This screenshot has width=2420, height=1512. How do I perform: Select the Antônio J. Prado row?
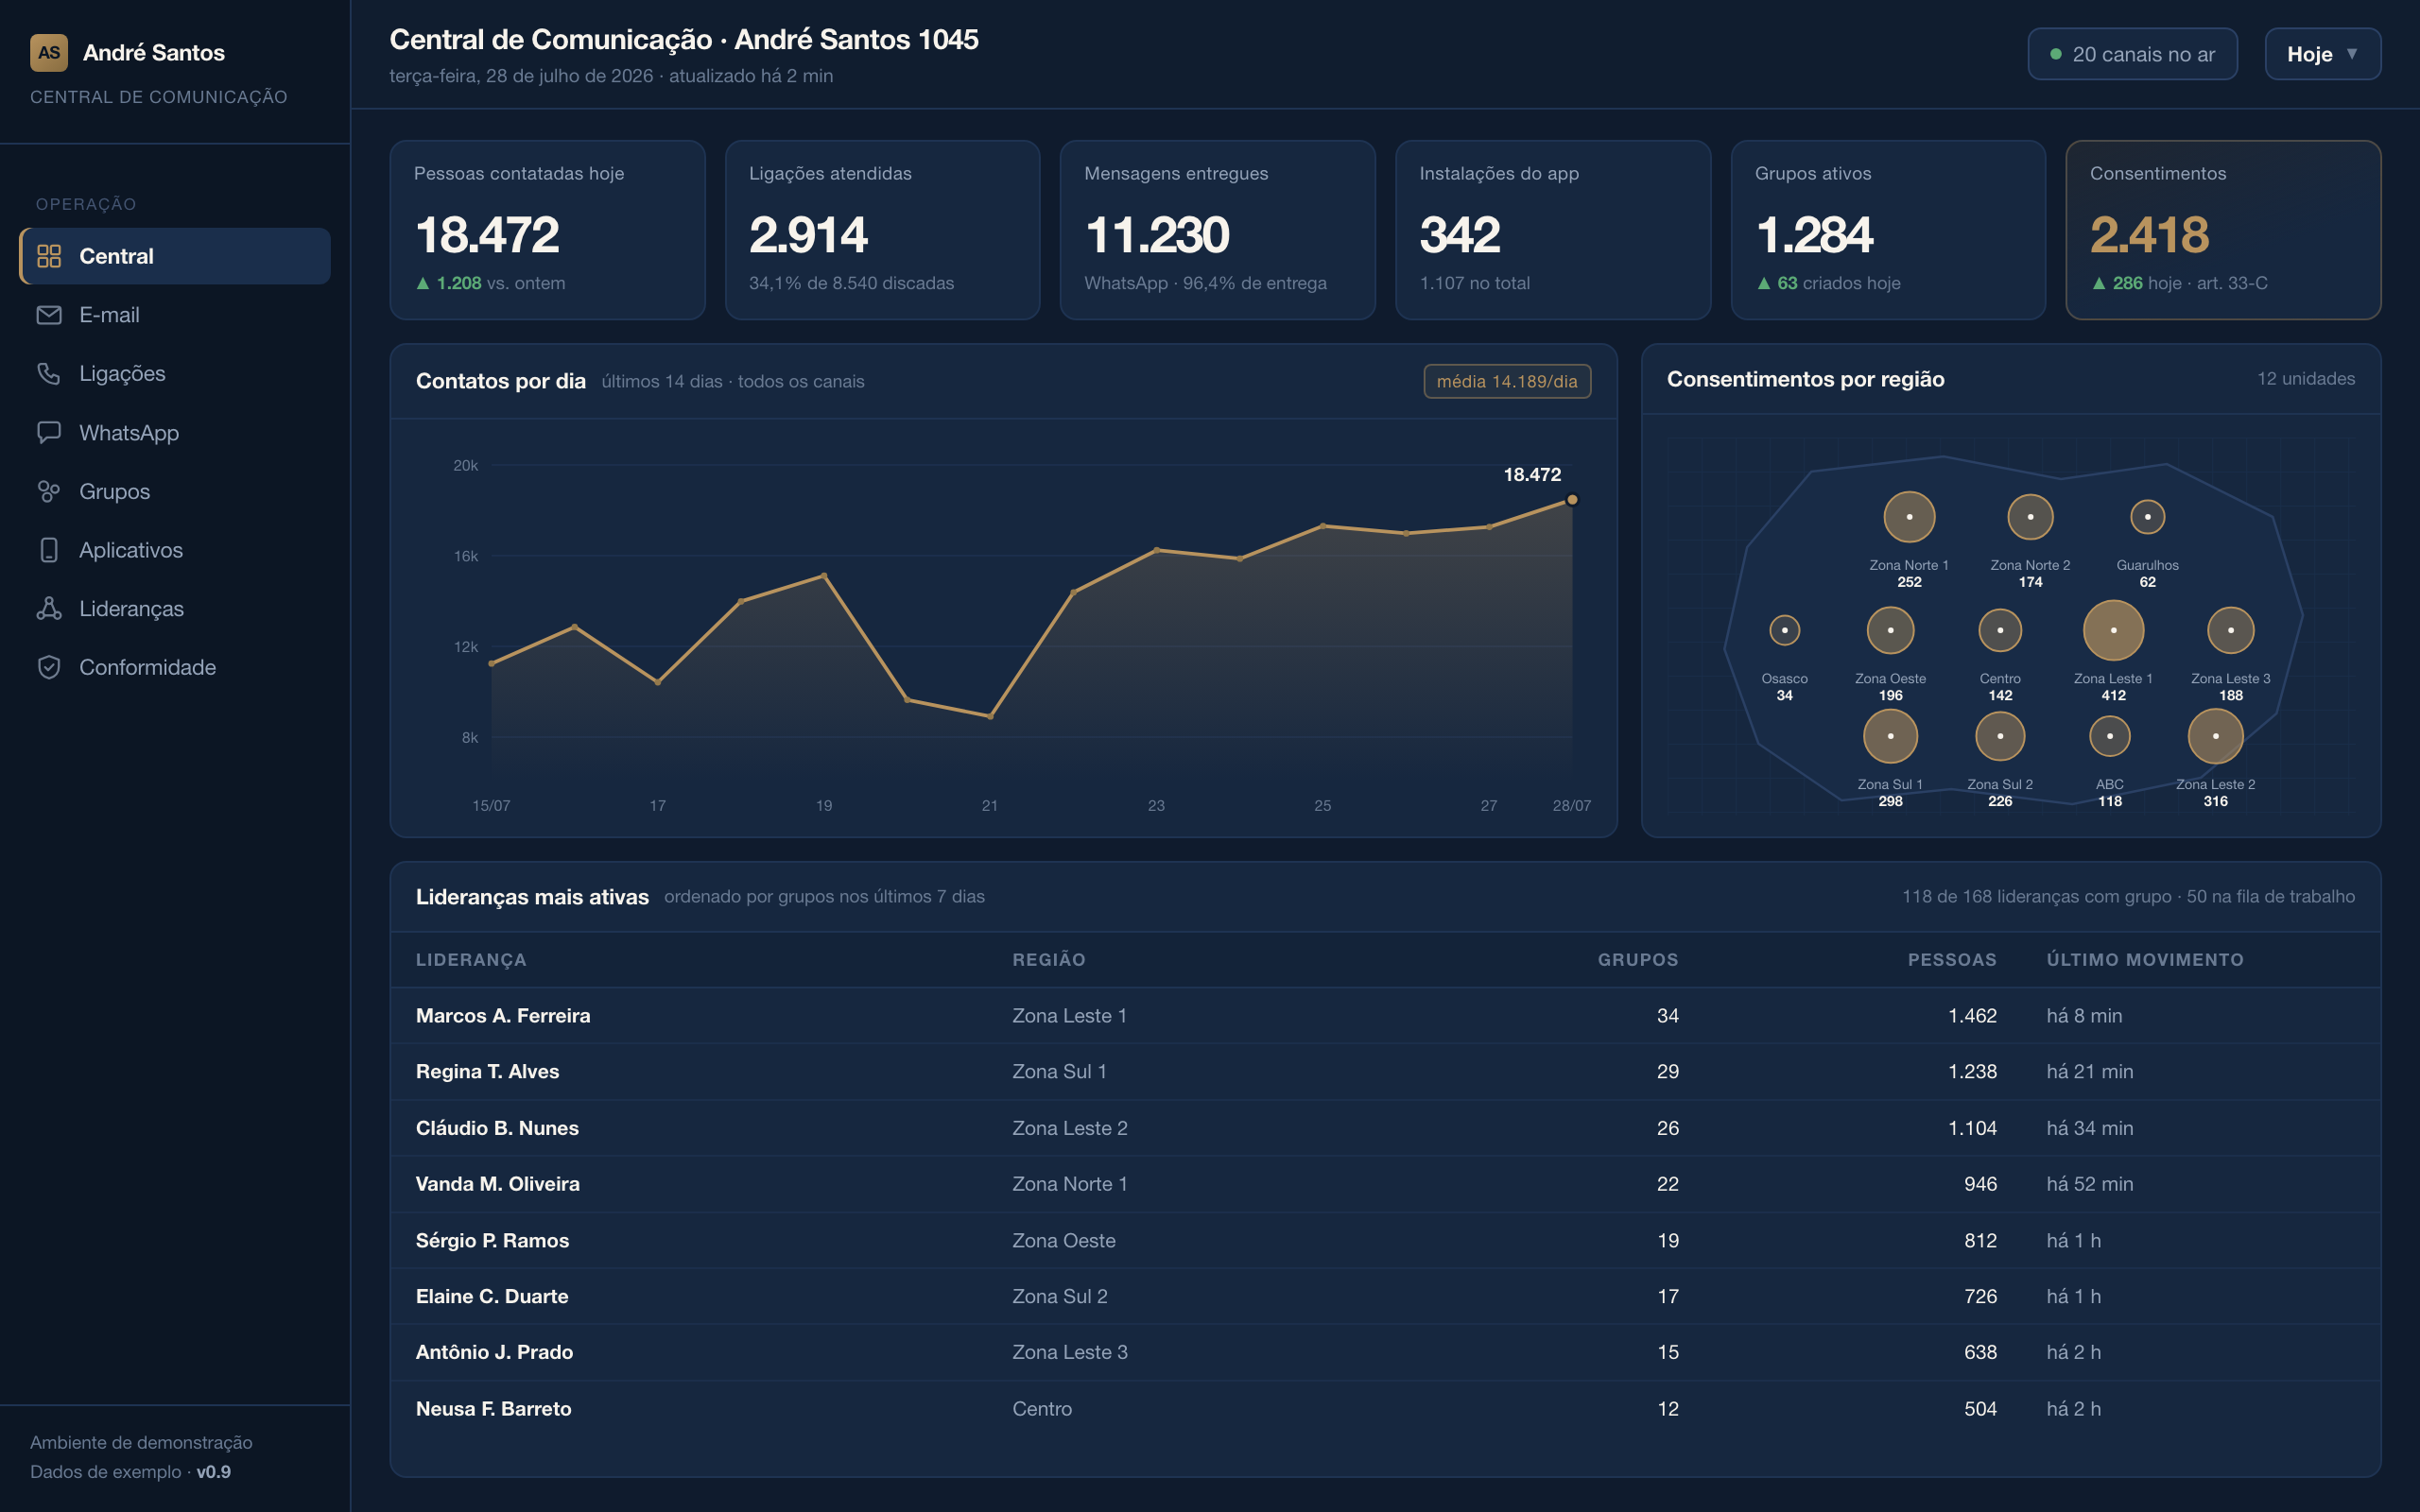[1385, 1353]
